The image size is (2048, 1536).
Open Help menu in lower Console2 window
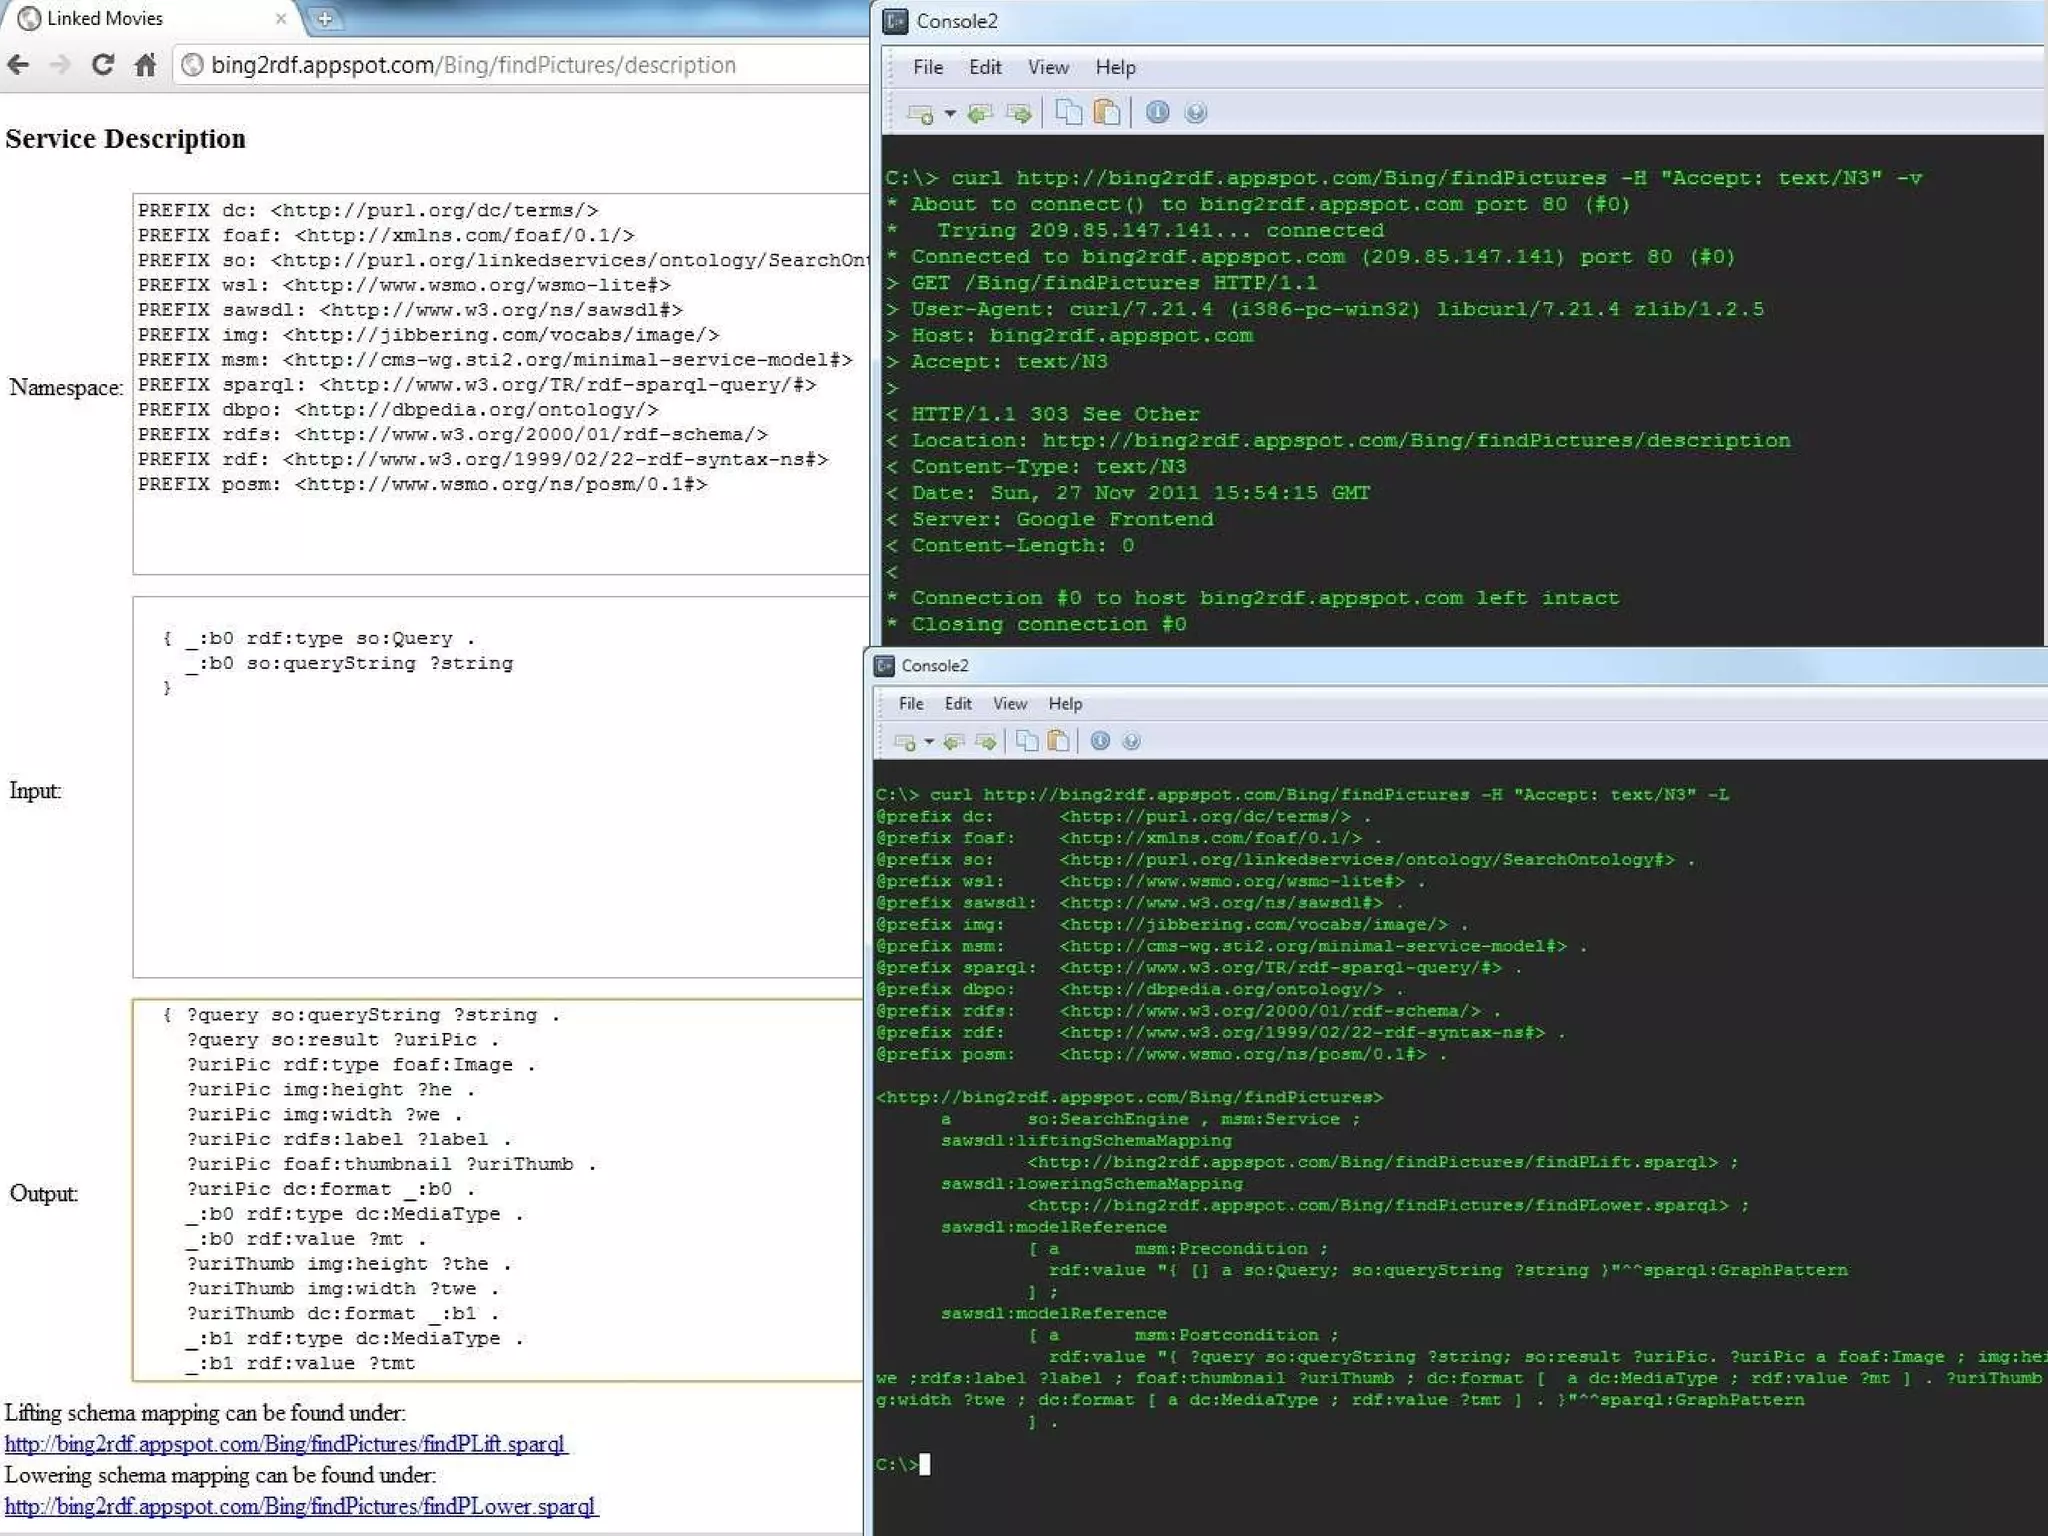(x=1064, y=704)
